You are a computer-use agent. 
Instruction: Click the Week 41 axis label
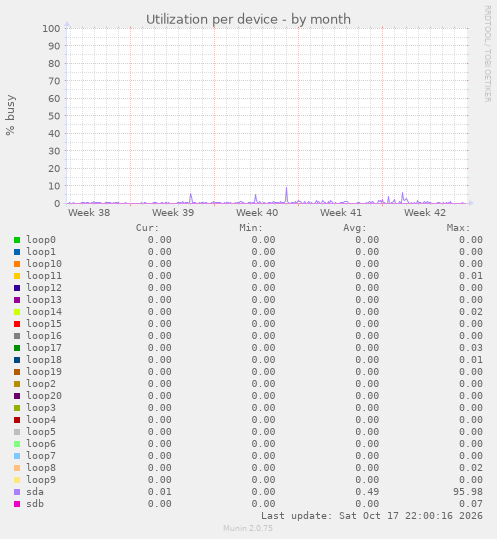click(341, 213)
